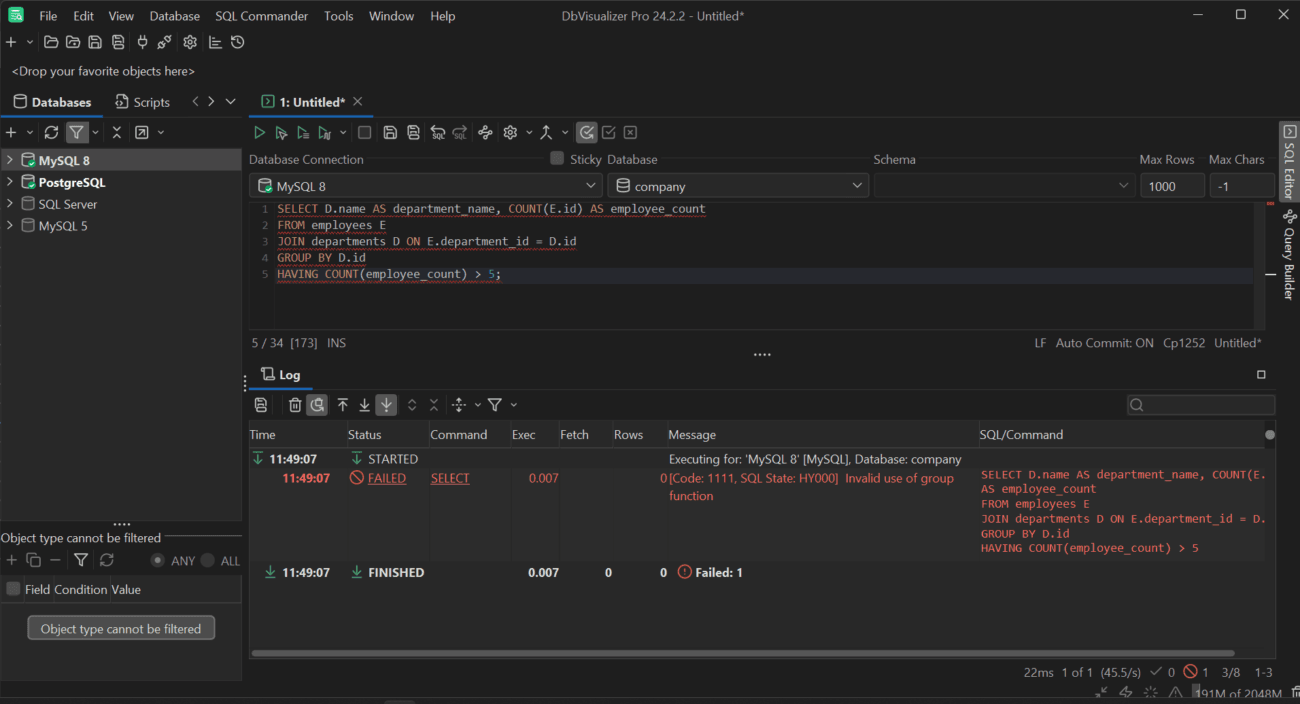The height and width of the screenshot is (704, 1300).
Task: Enable tail mode with scroll-to-bottom icon
Action: coord(386,404)
